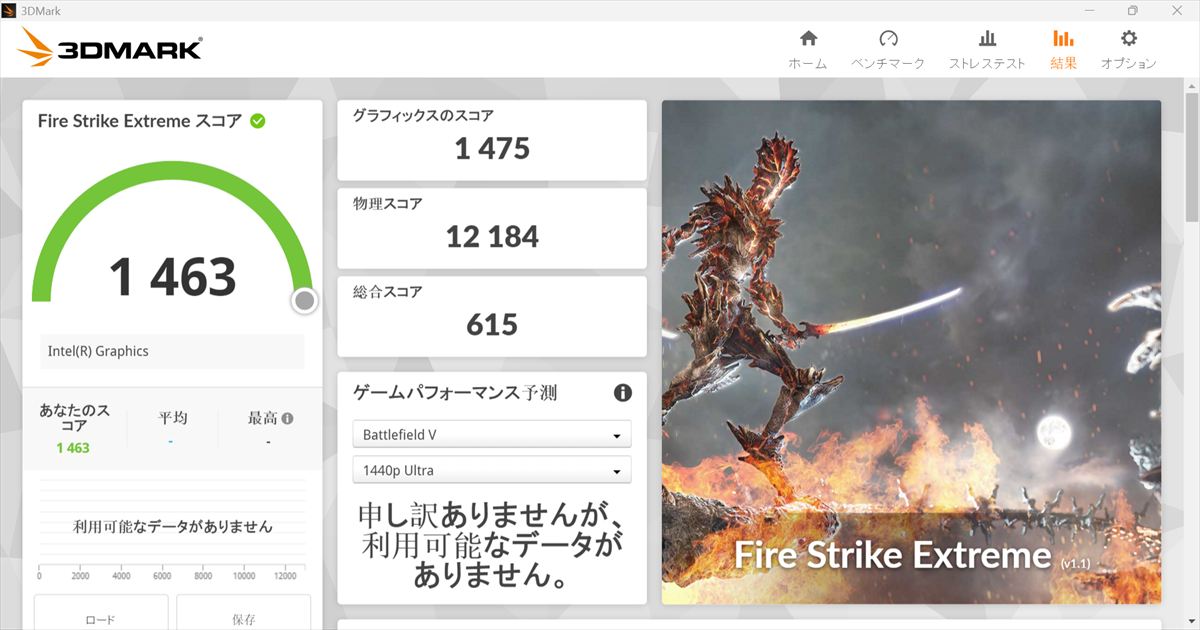Click the Intel(R) Graphics label field
The height and width of the screenshot is (630, 1200).
172,351
